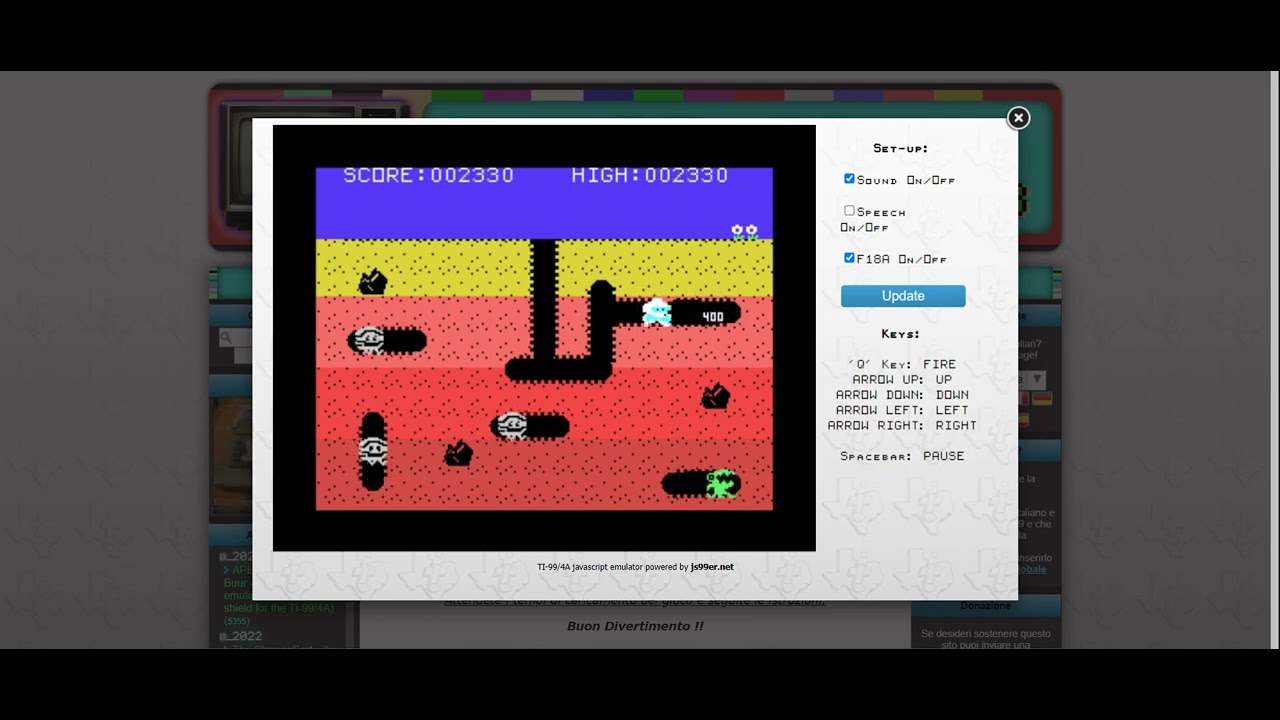Click the ARROW UP: UP instruction
The width and height of the screenshot is (1280, 720).
coord(902,380)
